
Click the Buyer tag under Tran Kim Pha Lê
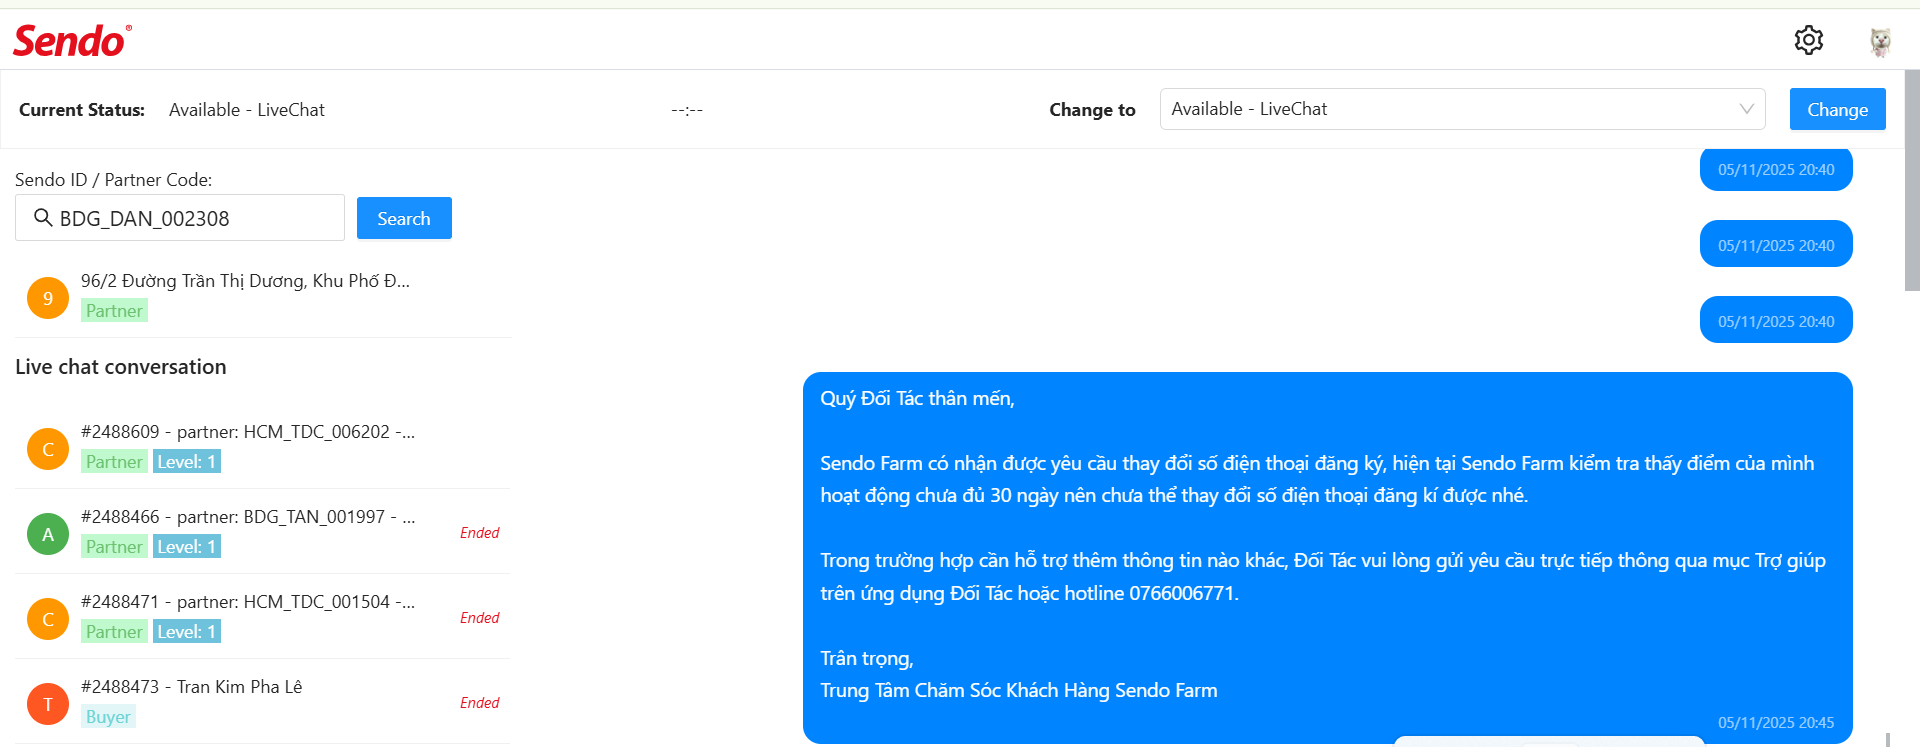[x=108, y=717]
